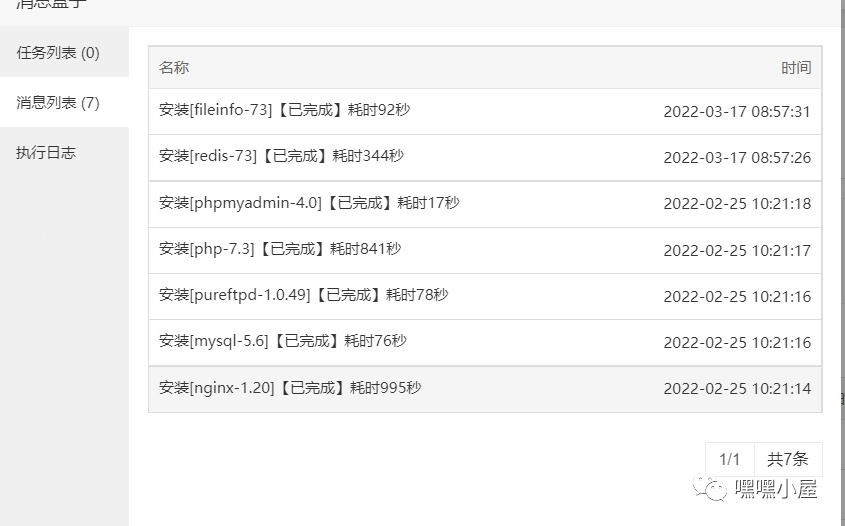Image resolution: width=845 pixels, height=526 pixels.
Task: Select the nginx-1.20 install message row
Action: tap(485, 389)
